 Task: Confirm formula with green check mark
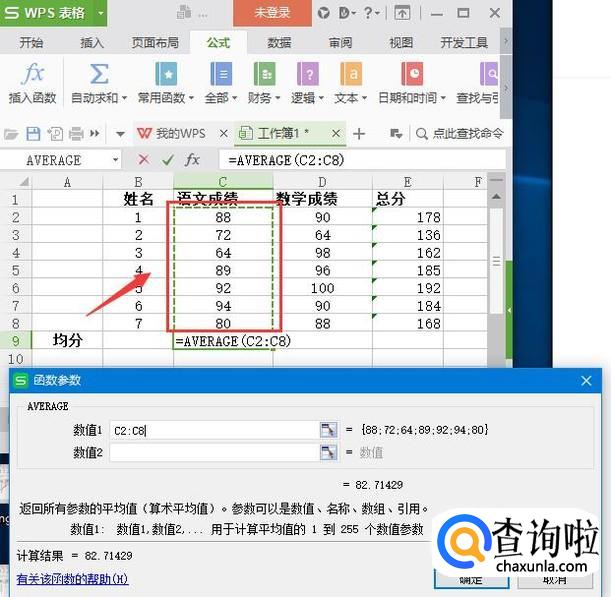click(x=168, y=159)
